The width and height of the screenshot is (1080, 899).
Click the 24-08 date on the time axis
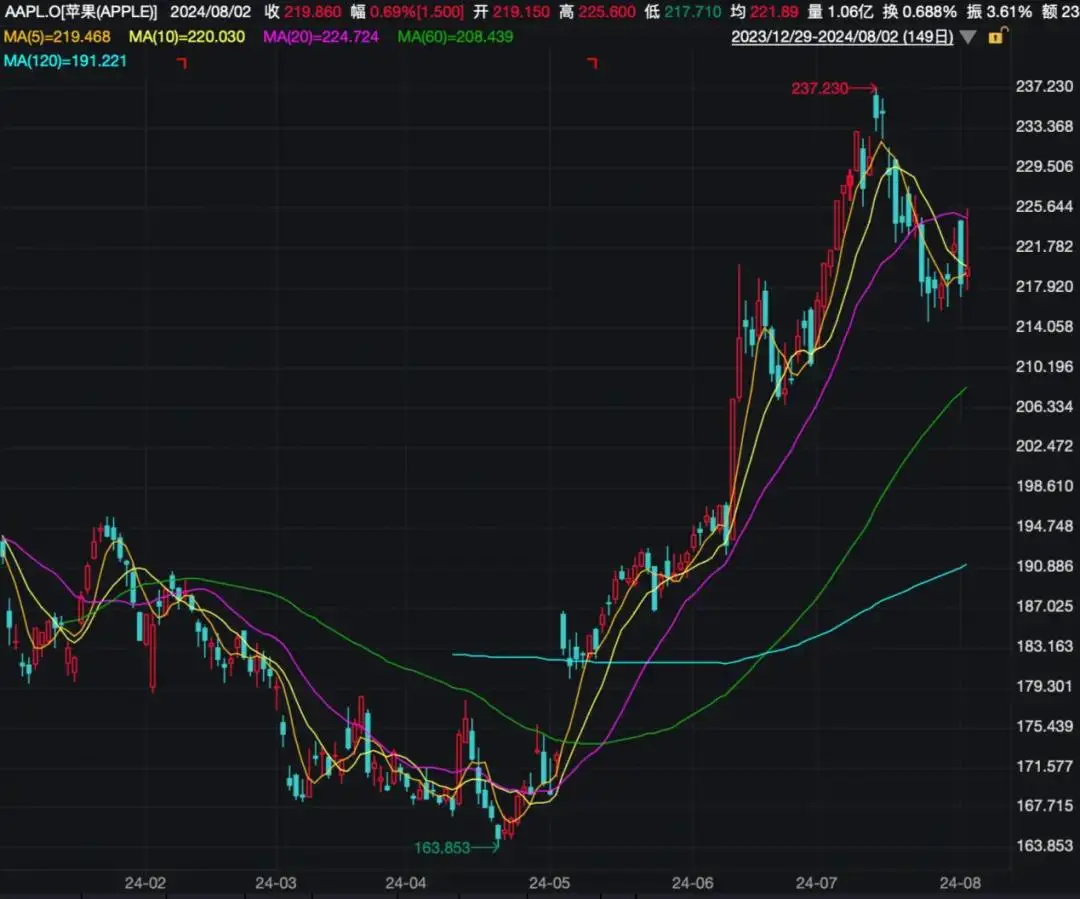pos(960,883)
